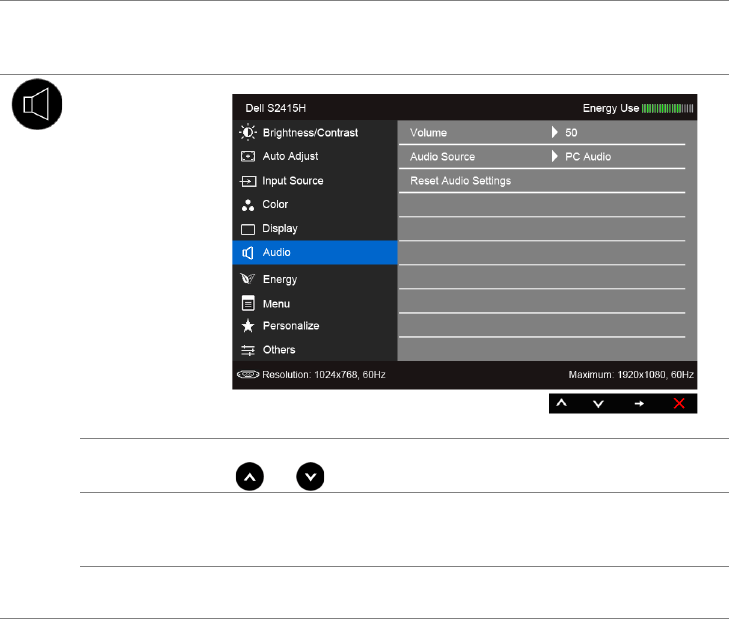Click the round black down-arrow button
This screenshot has width=729, height=619.
pos(310,477)
